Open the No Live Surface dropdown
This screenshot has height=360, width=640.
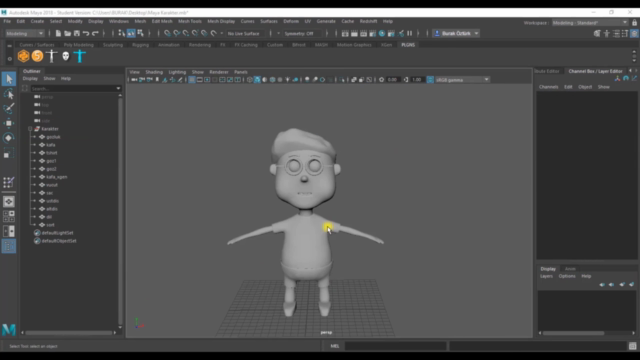coord(244,33)
